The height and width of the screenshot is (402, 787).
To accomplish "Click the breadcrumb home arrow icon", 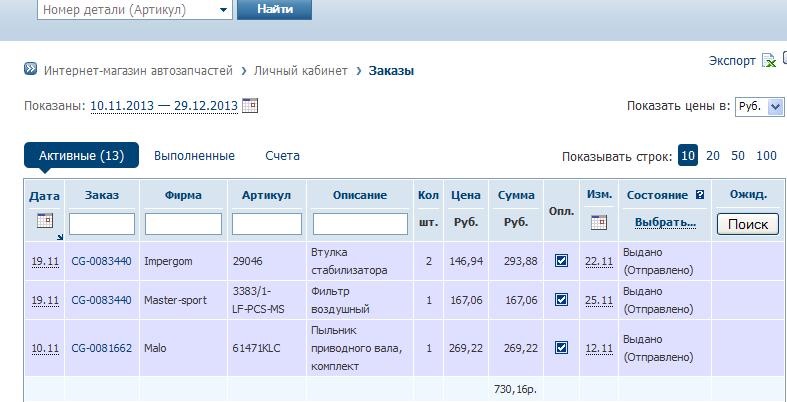I will point(31,69).
